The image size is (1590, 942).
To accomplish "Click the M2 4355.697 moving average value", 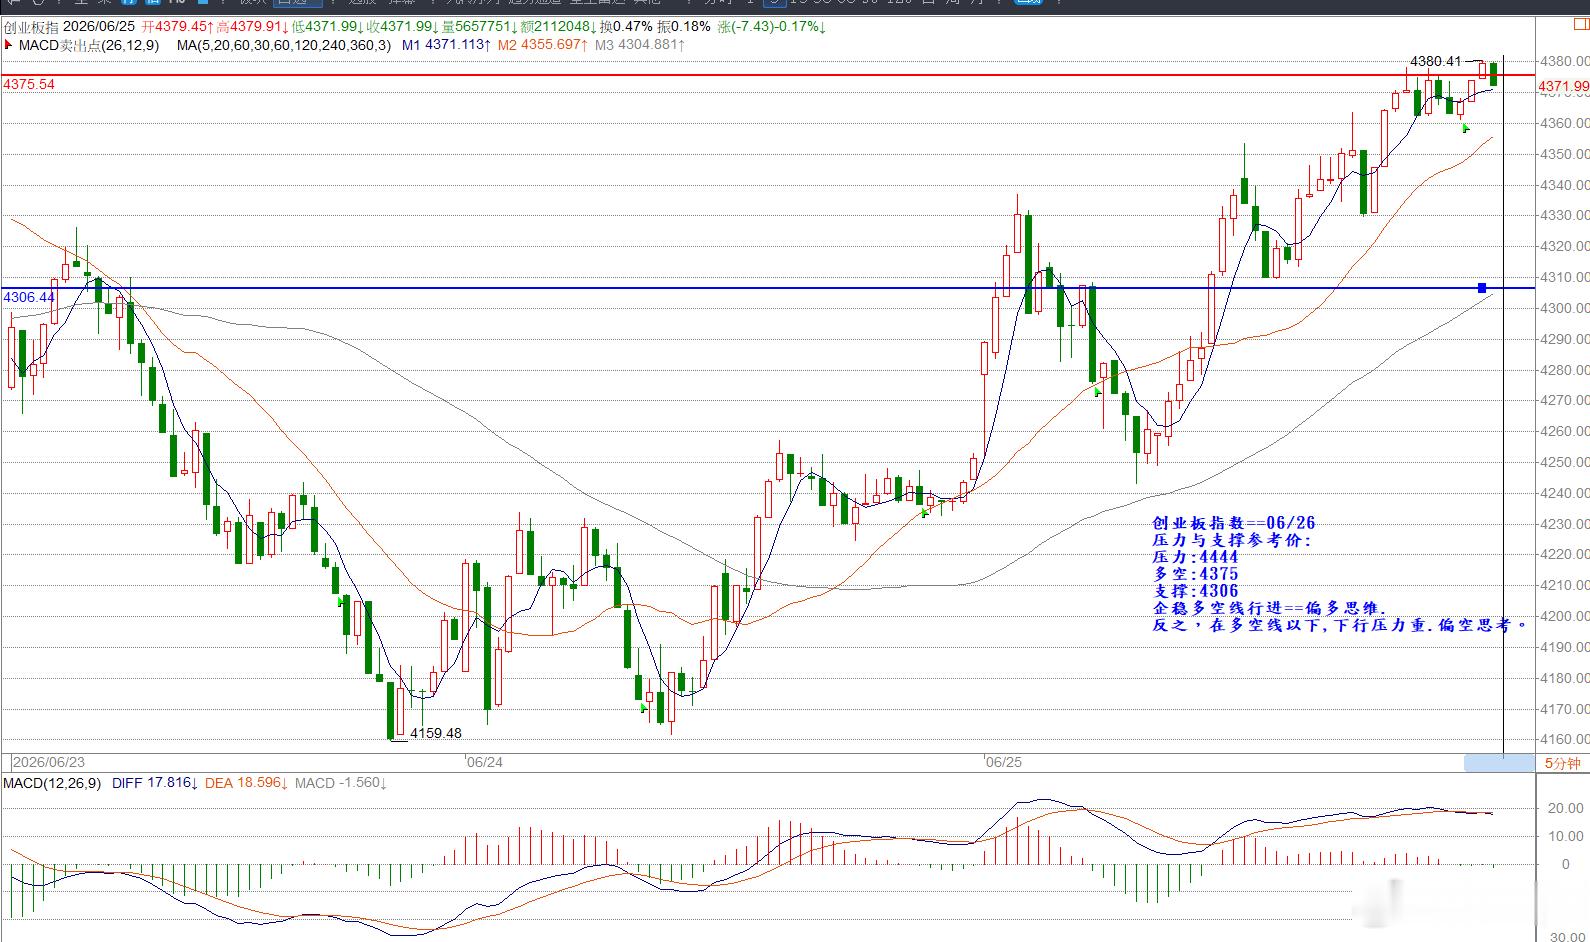I will tap(543, 45).
